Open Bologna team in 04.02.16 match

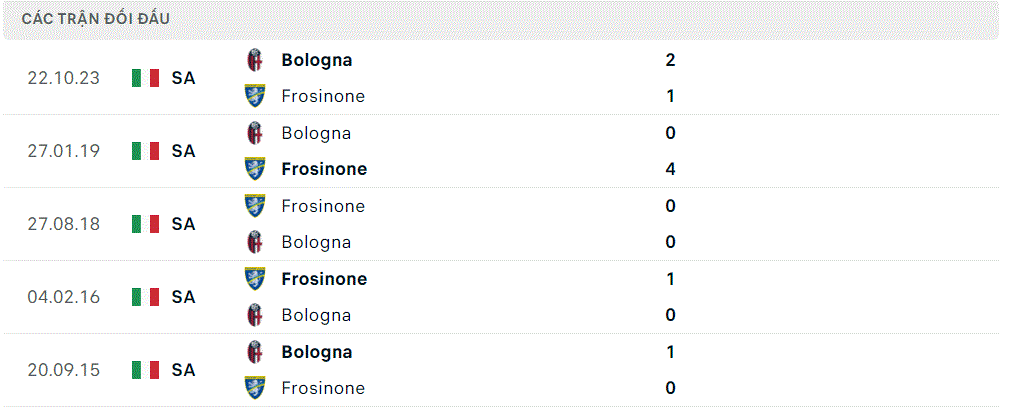[x=316, y=316]
